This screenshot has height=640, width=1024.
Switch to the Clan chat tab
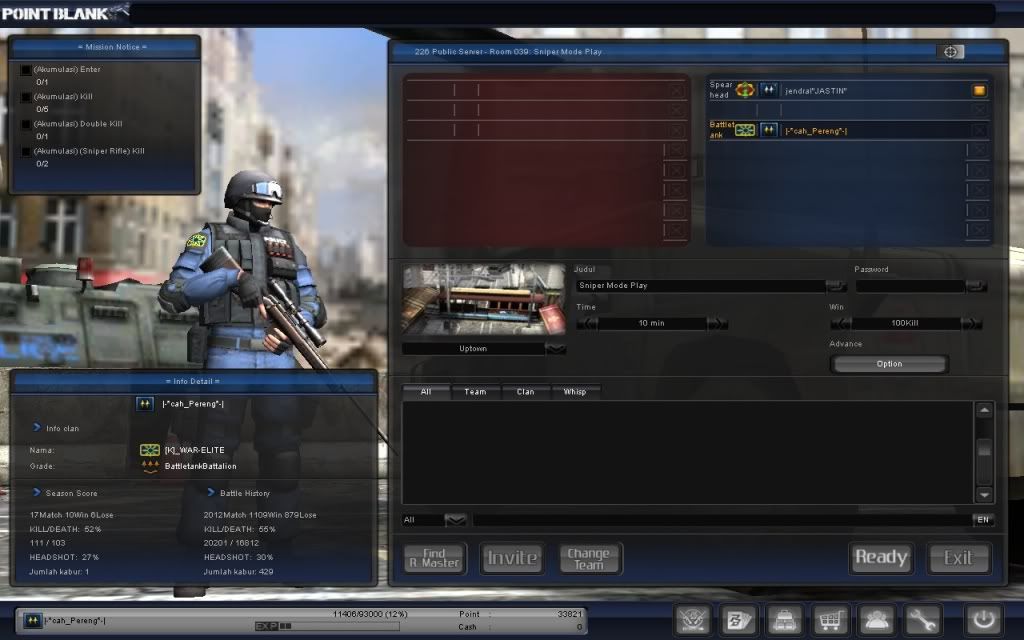click(x=526, y=392)
